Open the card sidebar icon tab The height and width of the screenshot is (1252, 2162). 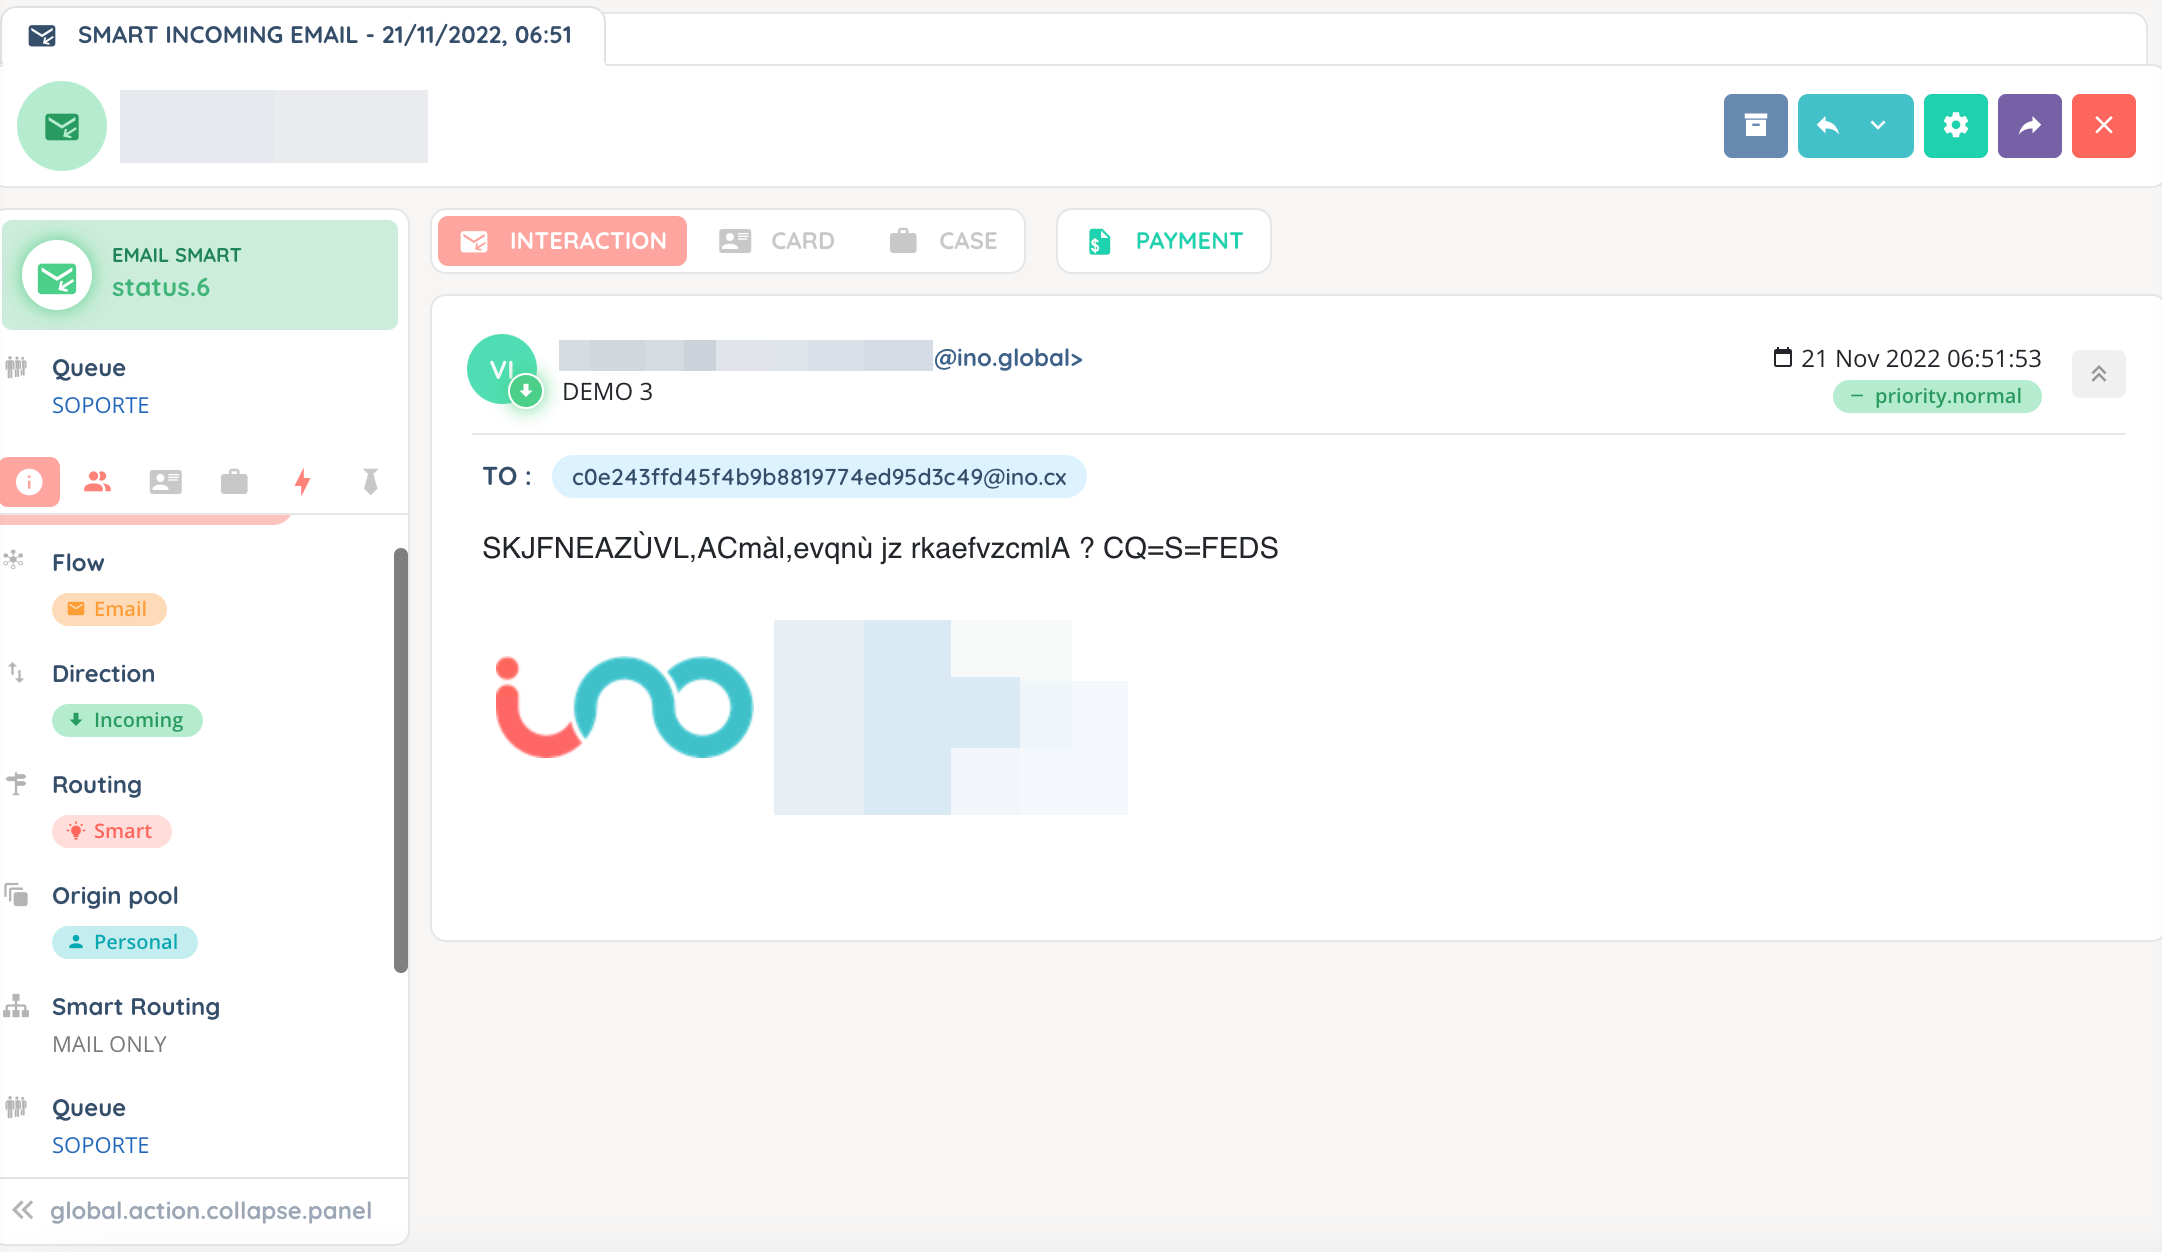[x=165, y=482]
